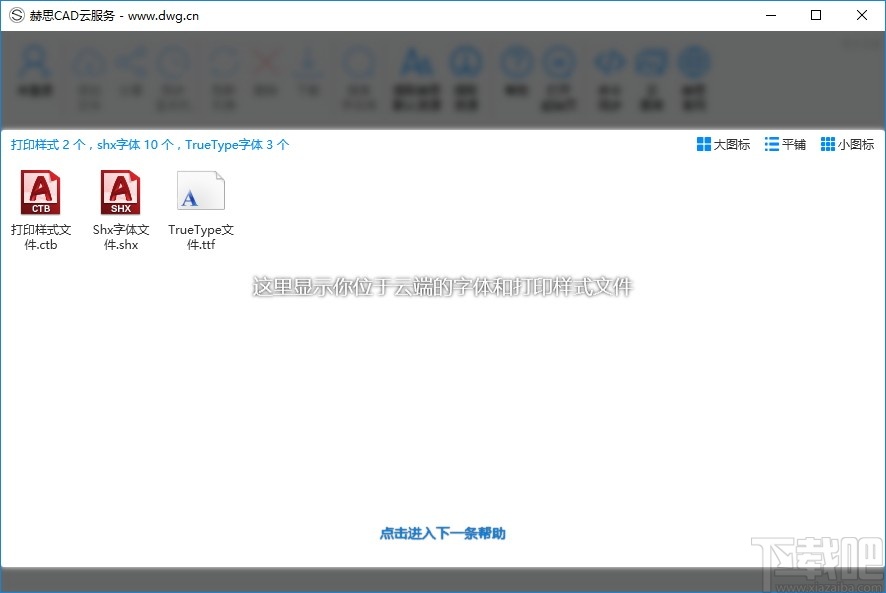Click the help caption 这里显示你位于云端的字体和打印样式文件
This screenshot has height=593, width=886.
click(442, 287)
